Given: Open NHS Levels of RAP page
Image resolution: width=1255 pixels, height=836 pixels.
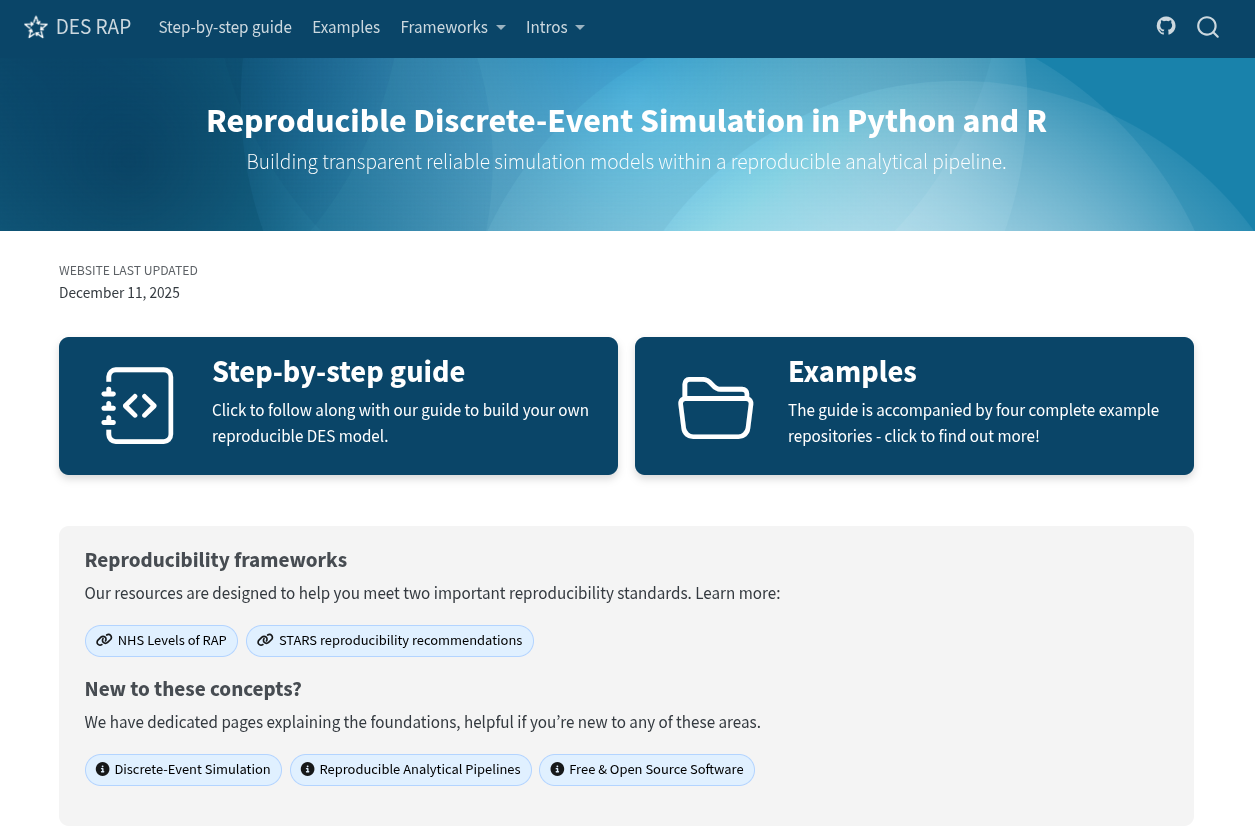Looking at the screenshot, I should tap(161, 640).
